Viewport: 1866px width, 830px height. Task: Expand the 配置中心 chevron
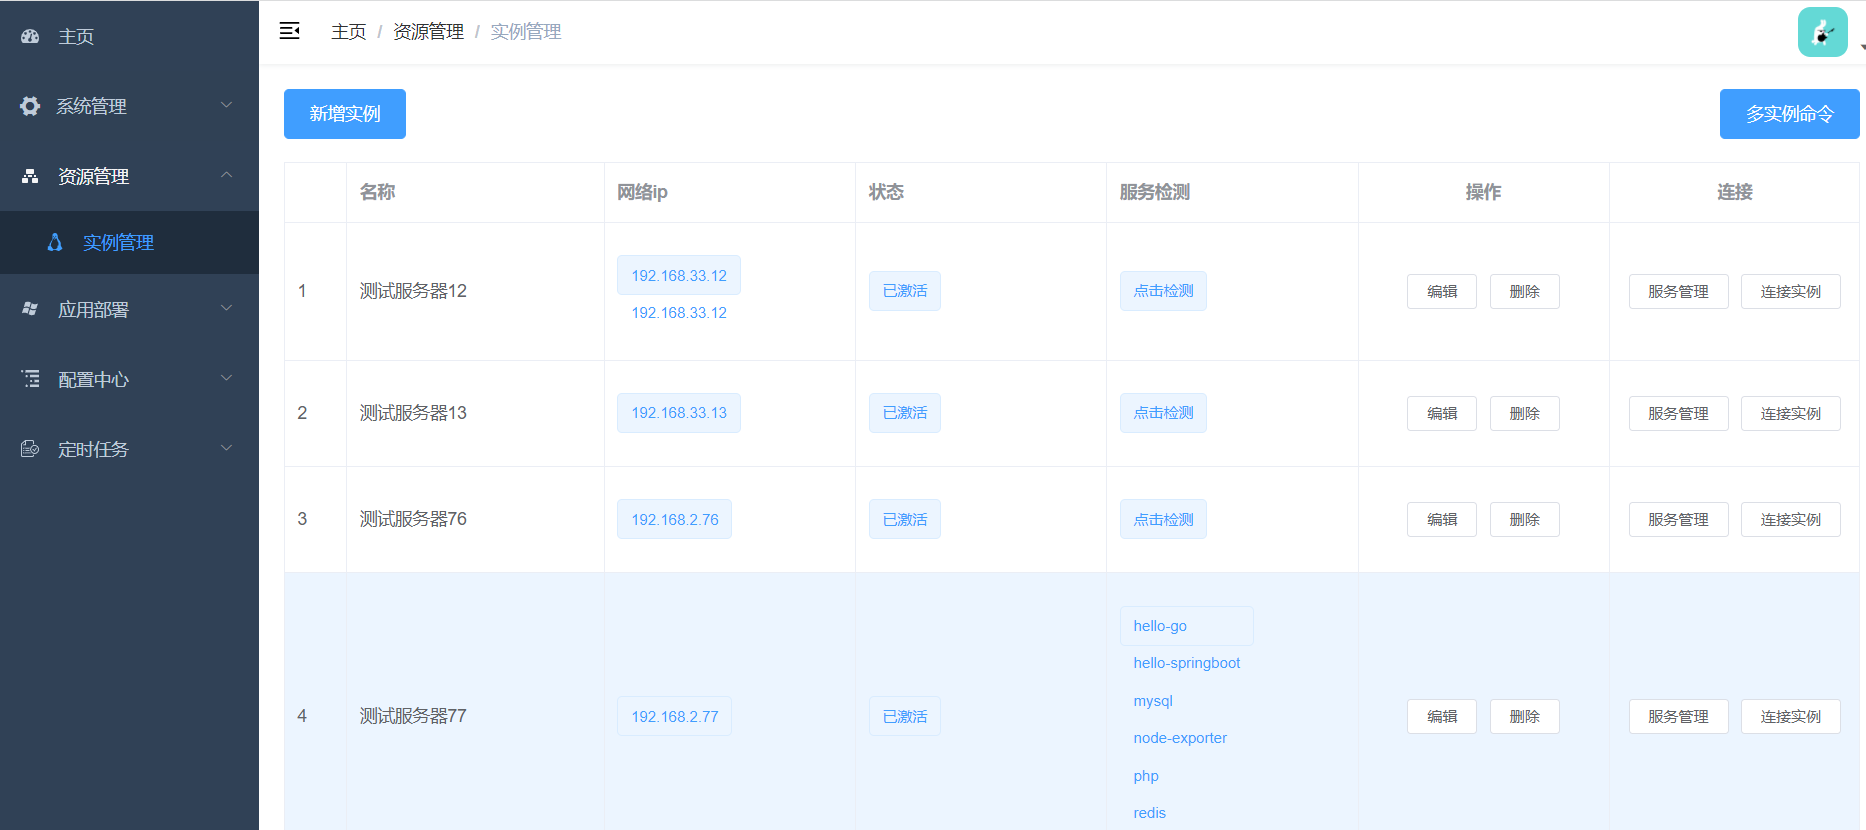227,378
